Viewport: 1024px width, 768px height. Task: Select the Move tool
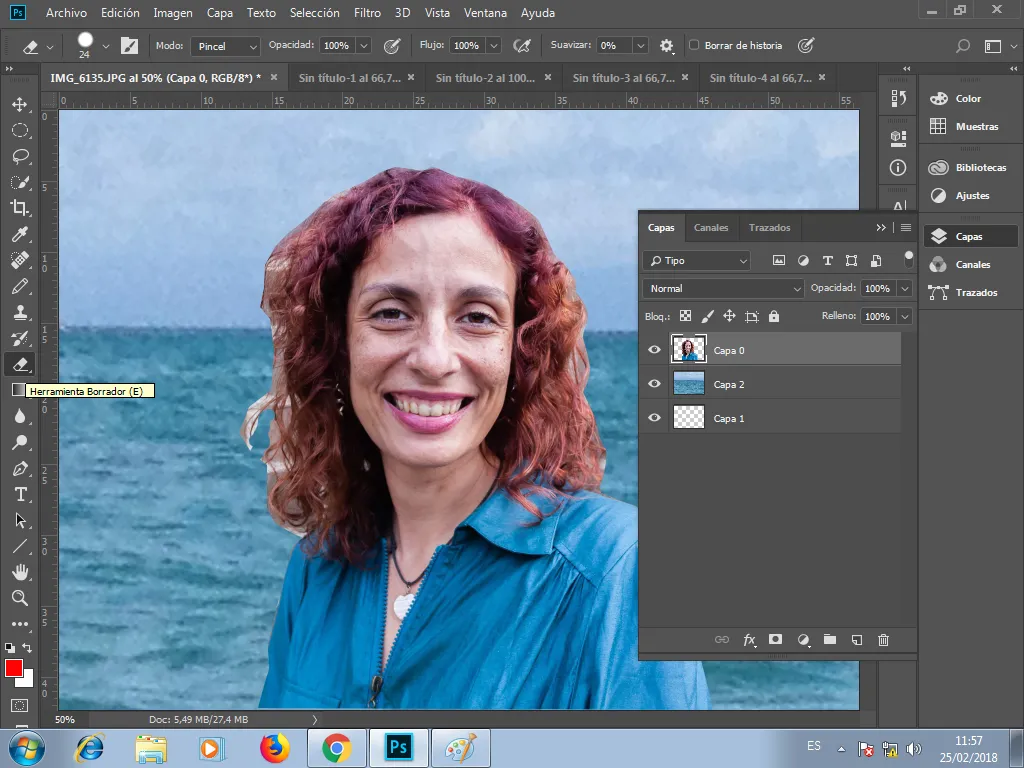[x=20, y=104]
